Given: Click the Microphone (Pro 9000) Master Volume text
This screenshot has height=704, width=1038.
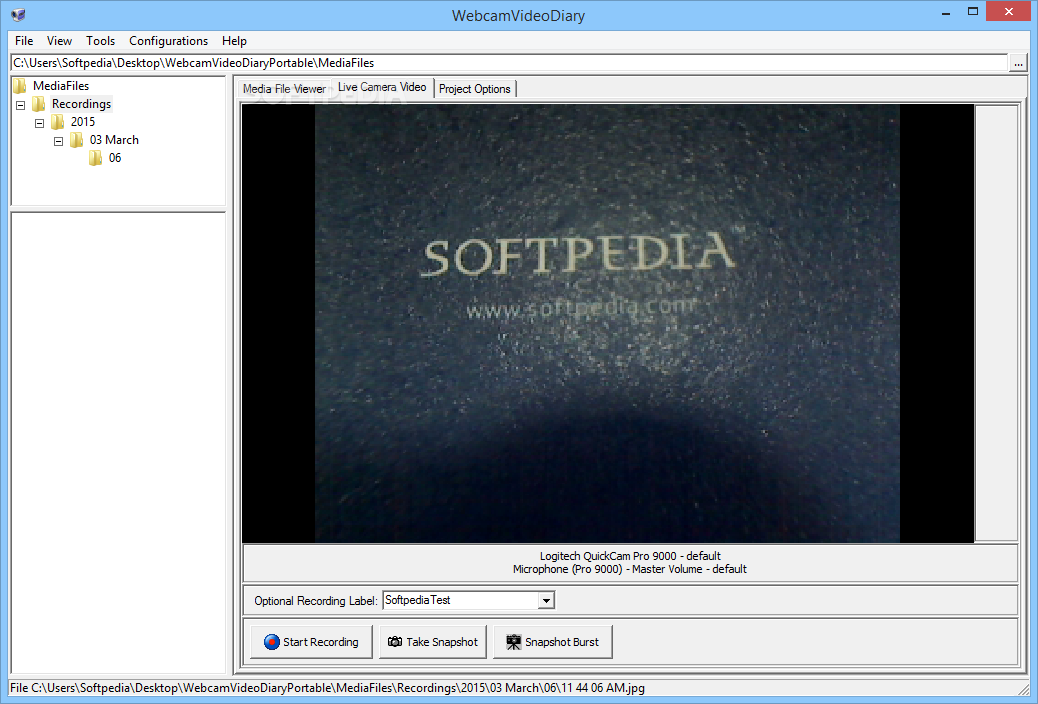Looking at the screenshot, I should pyautogui.click(x=630, y=570).
